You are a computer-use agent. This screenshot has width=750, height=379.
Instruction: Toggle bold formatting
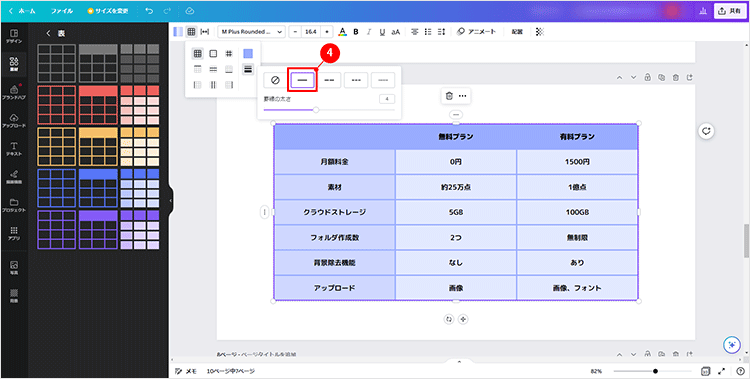coord(356,32)
